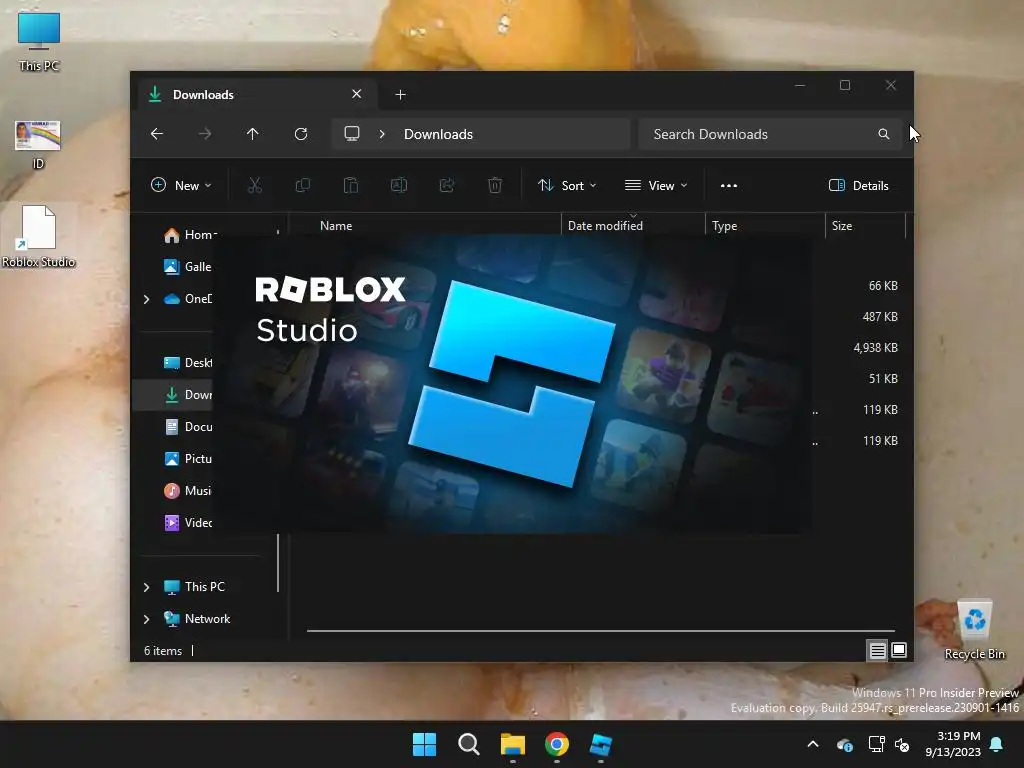Select the ID image desktop icon
This screenshot has width=1024, height=768.
38,144
